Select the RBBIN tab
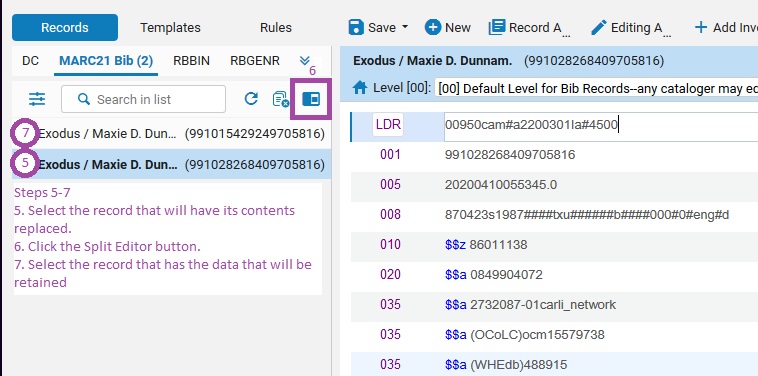Viewport: 758px width, 376px height. point(191,61)
